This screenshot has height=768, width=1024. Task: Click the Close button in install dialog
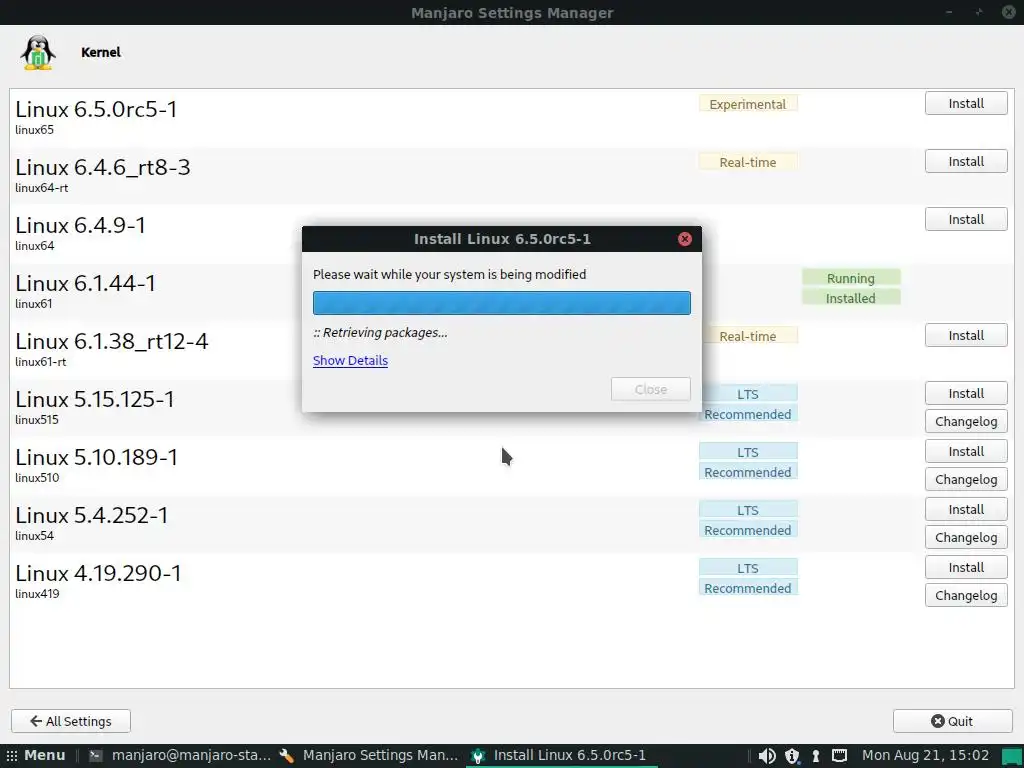pyautogui.click(x=650, y=389)
